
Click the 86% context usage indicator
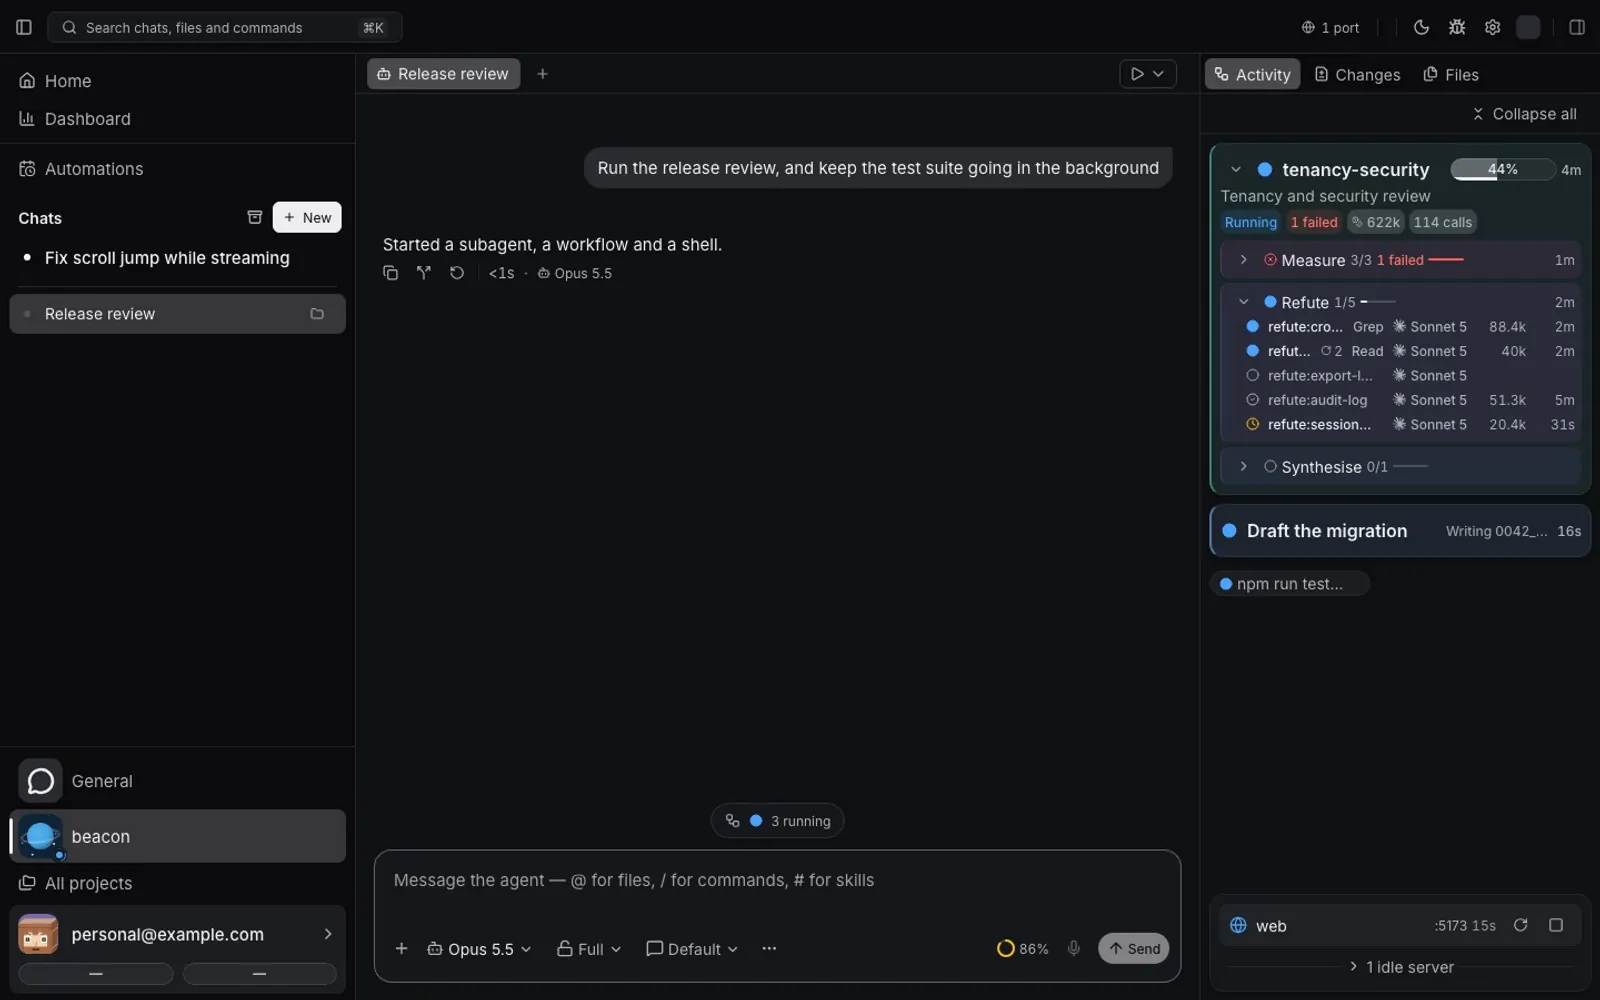[x=1023, y=949]
